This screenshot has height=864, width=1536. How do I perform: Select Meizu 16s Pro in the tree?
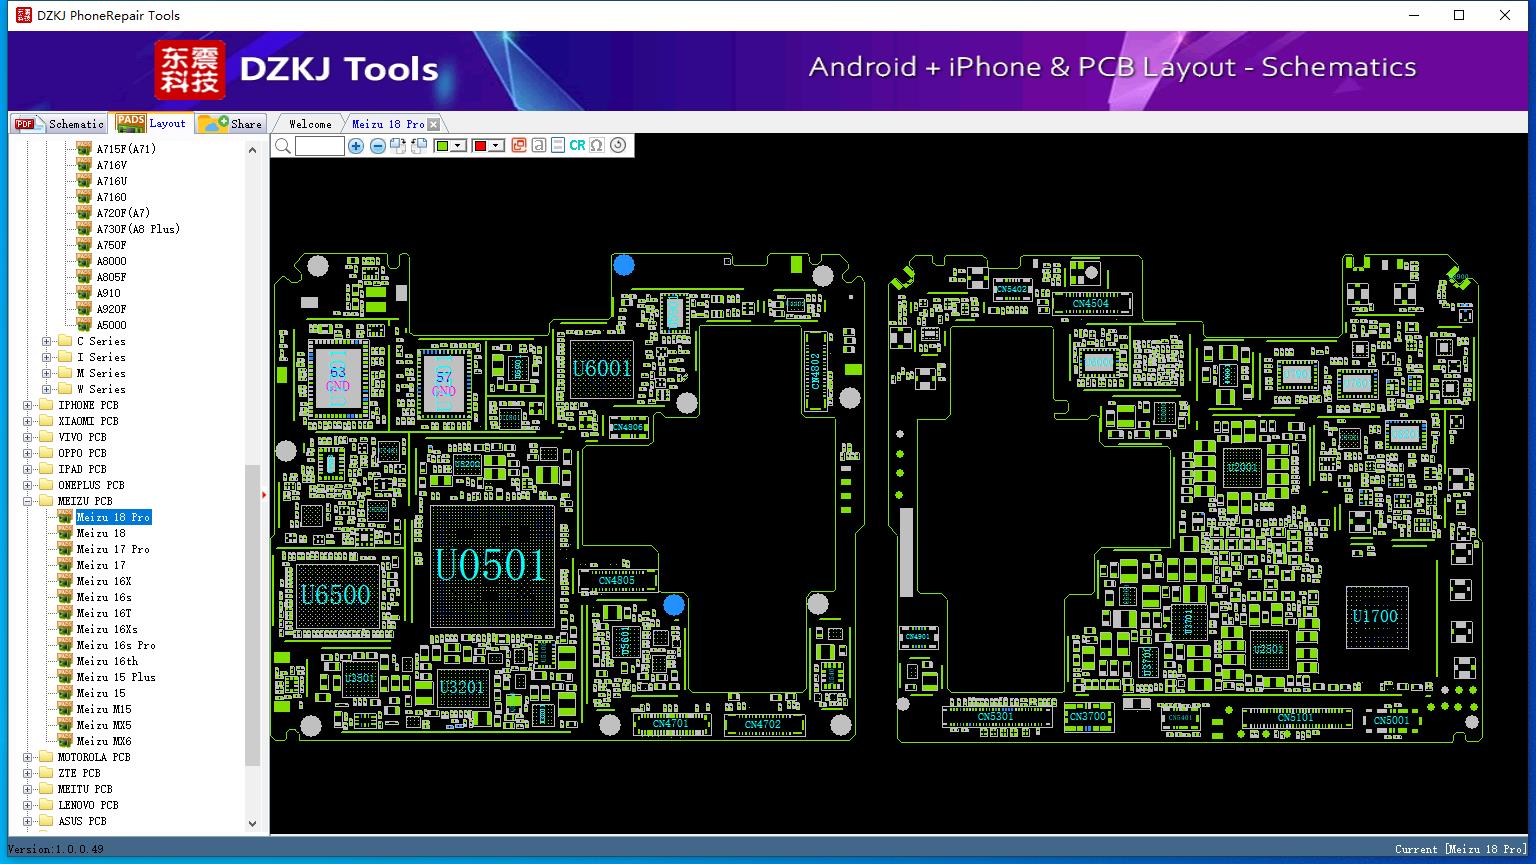(116, 645)
